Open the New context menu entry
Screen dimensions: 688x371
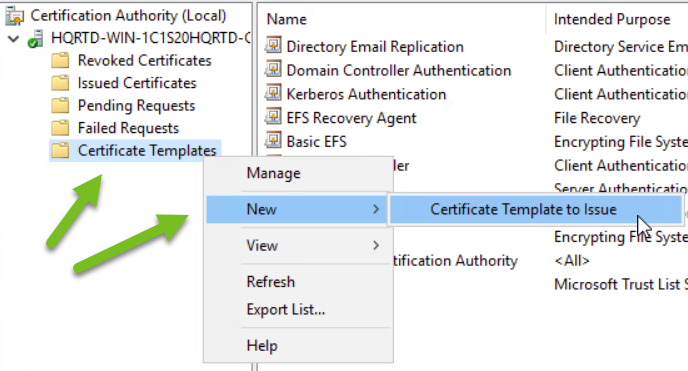[297, 209]
